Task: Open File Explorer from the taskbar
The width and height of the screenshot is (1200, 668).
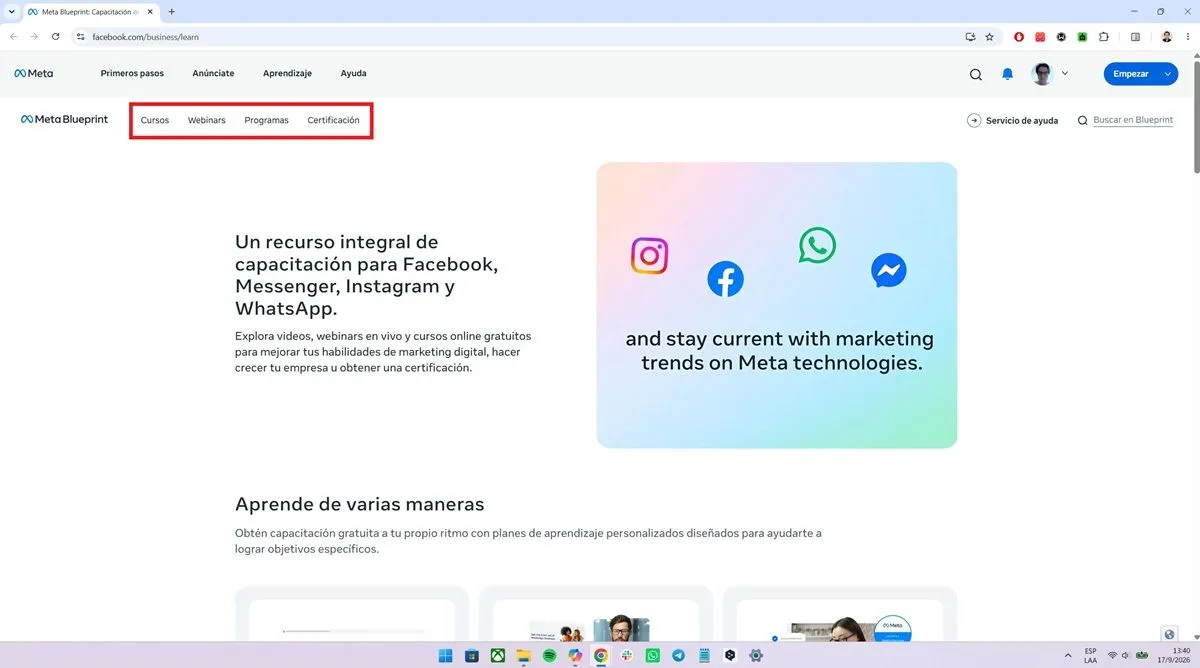Action: (x=523, y=656)
